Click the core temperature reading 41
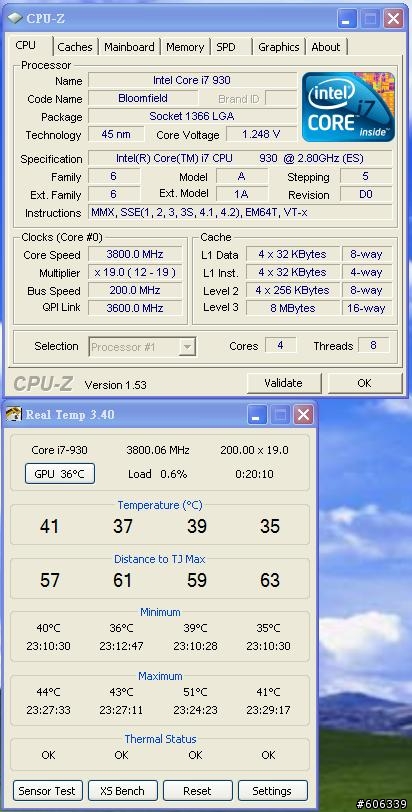412x812 pixels. [x=49, y=527]
